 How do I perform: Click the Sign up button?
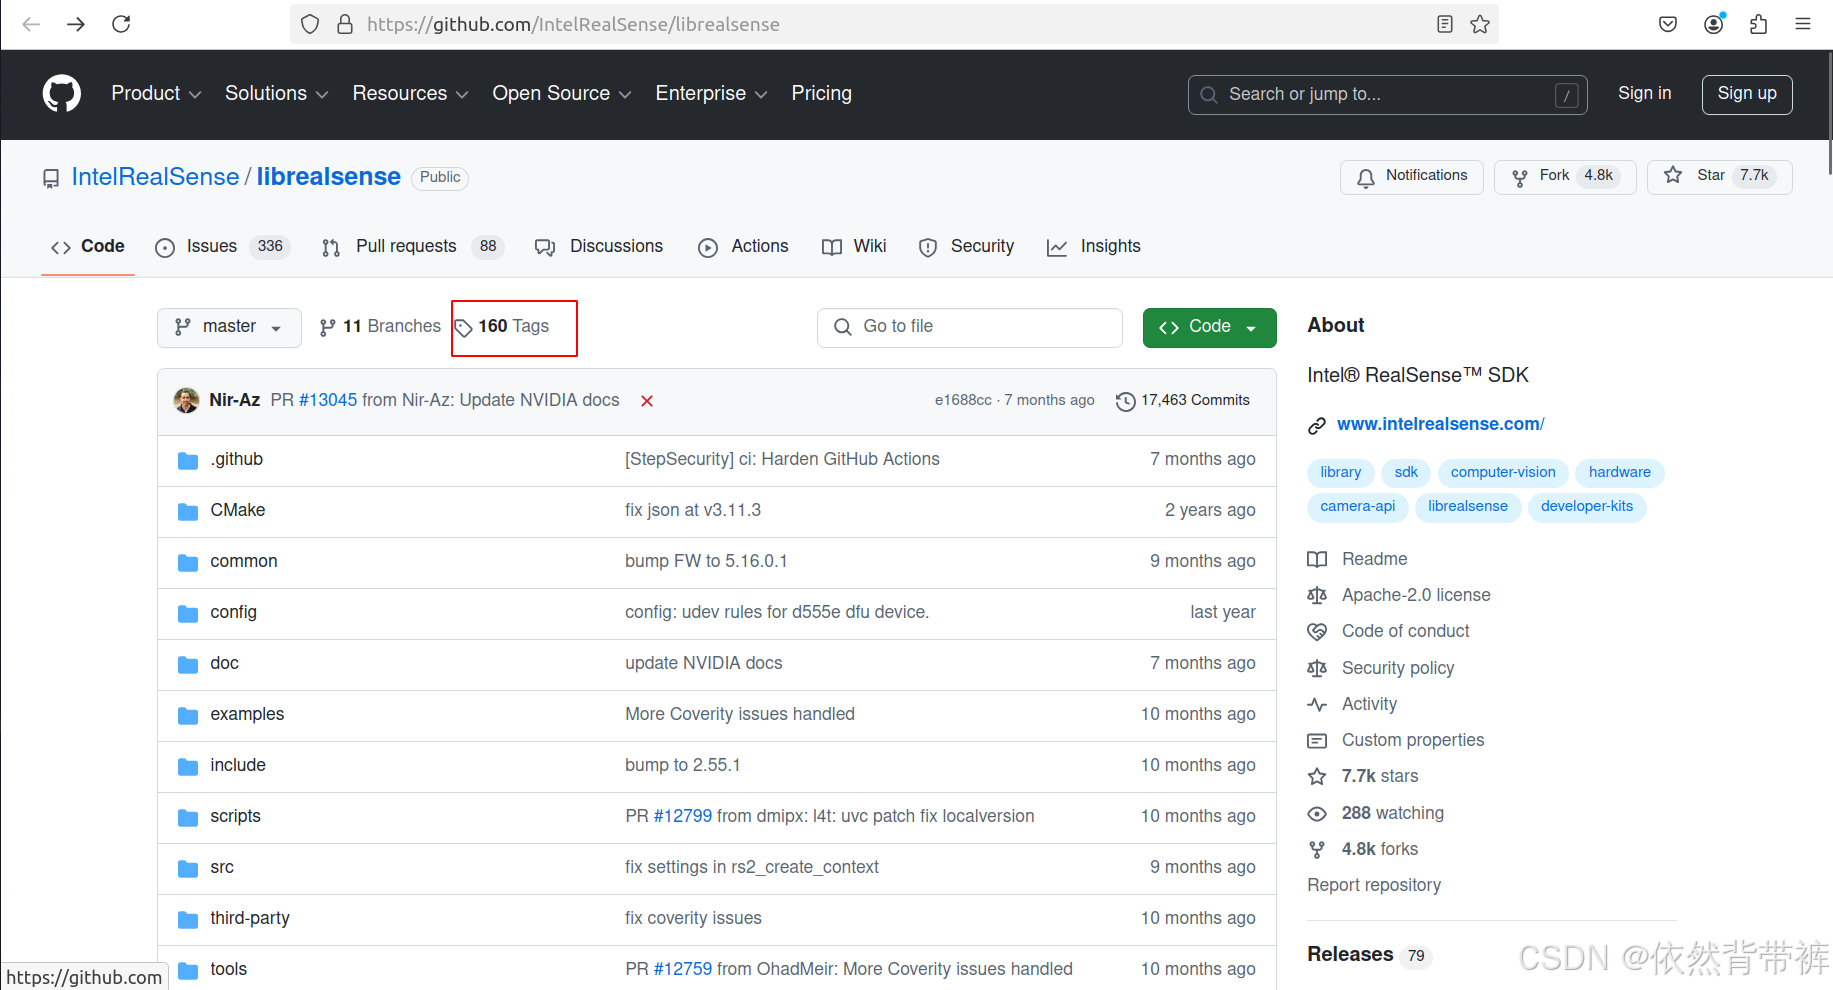[1746, 94]
